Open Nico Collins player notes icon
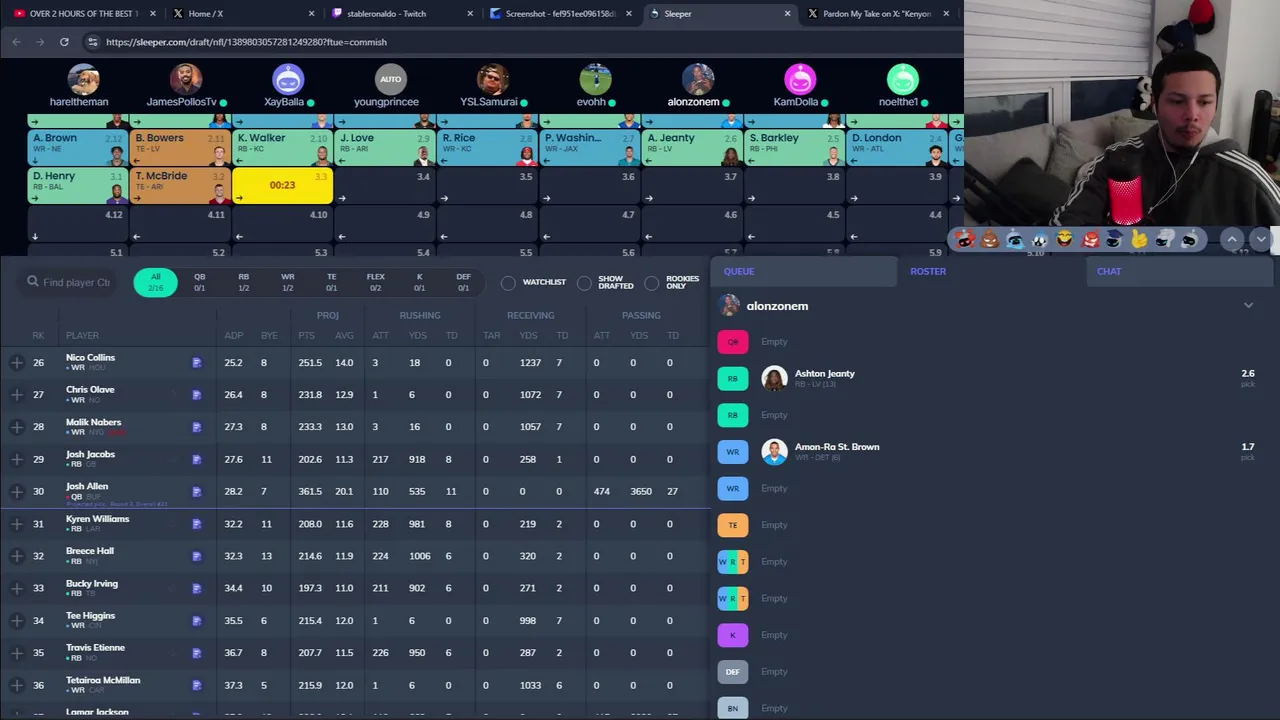The width and height of the screenshot is (1280, 720). click(197, 363)
